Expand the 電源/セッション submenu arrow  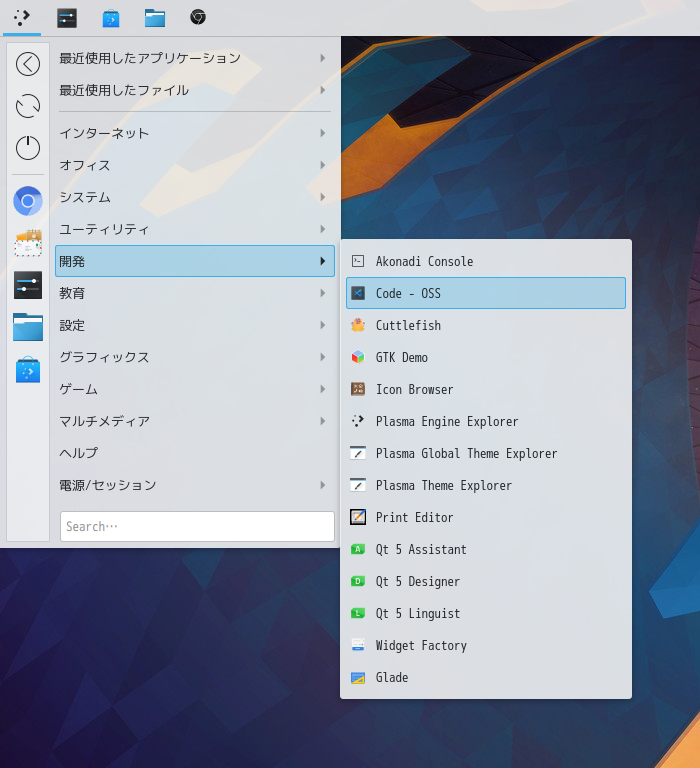pyautogui.click(x=323, y=485)
